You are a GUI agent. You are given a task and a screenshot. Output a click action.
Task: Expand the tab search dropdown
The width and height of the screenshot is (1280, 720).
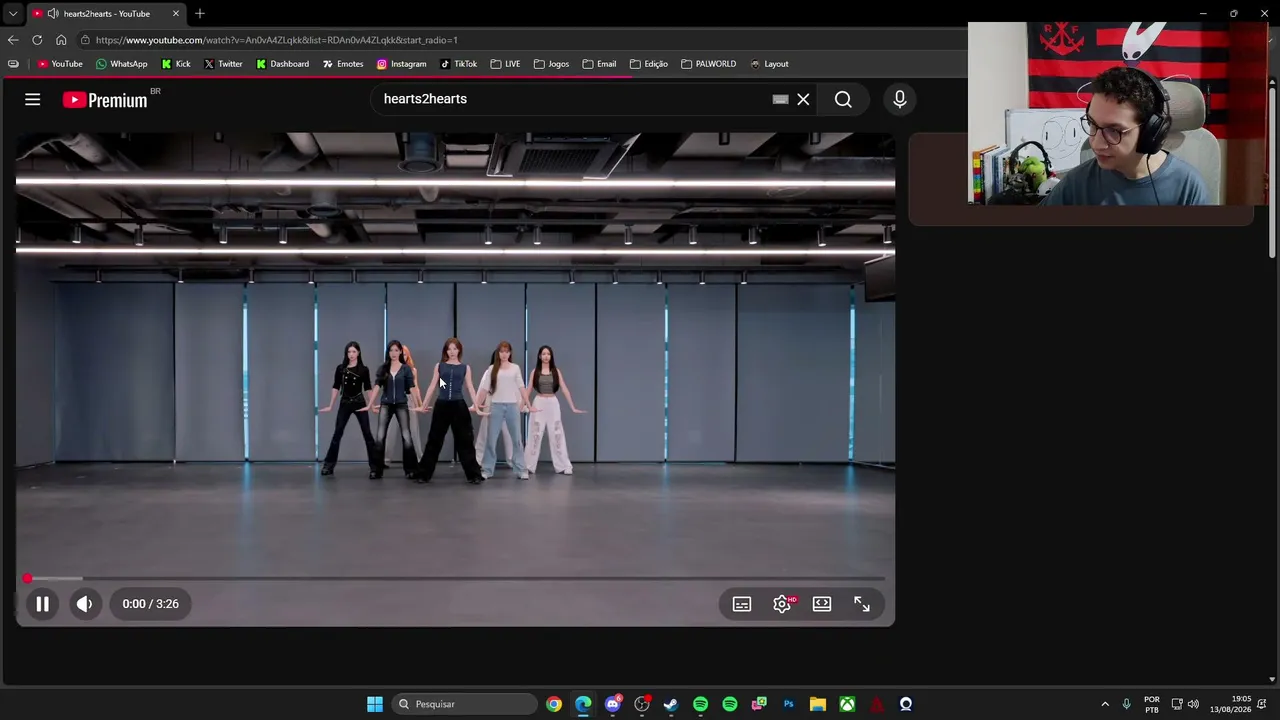pyautogui.click(x=13, y=14)
